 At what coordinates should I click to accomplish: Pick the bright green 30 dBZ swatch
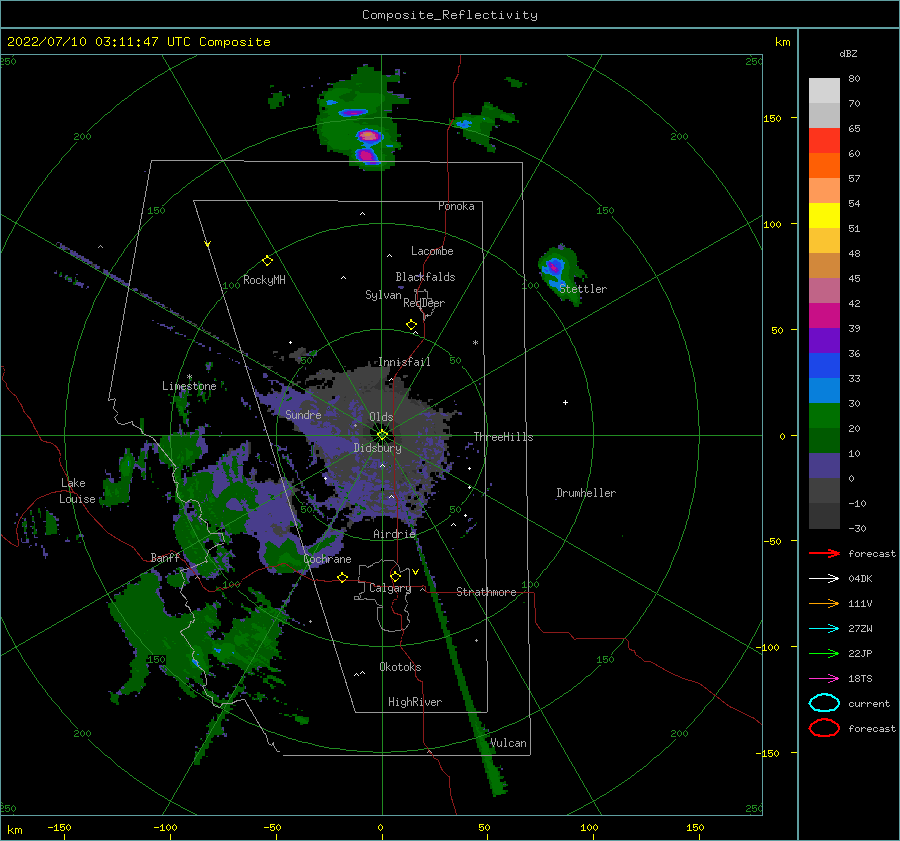(824, 415)
